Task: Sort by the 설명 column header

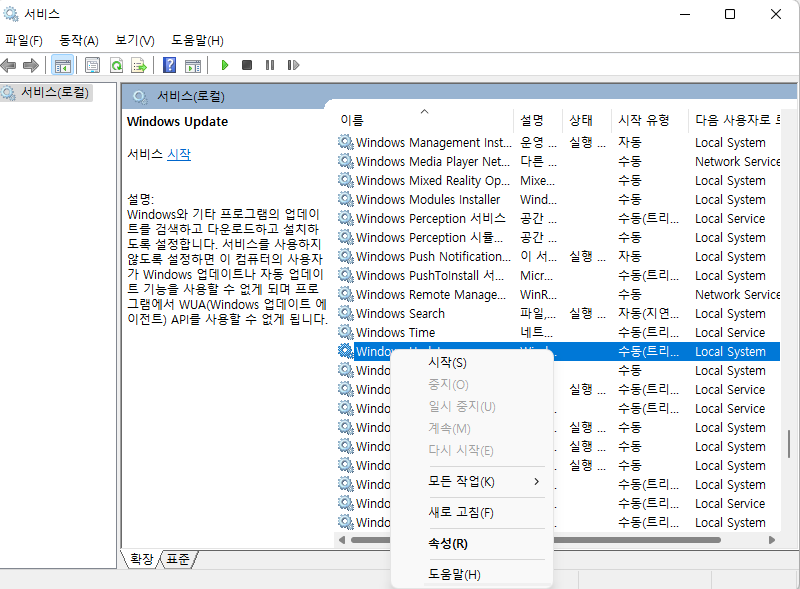Action: (x=538, y=120)
